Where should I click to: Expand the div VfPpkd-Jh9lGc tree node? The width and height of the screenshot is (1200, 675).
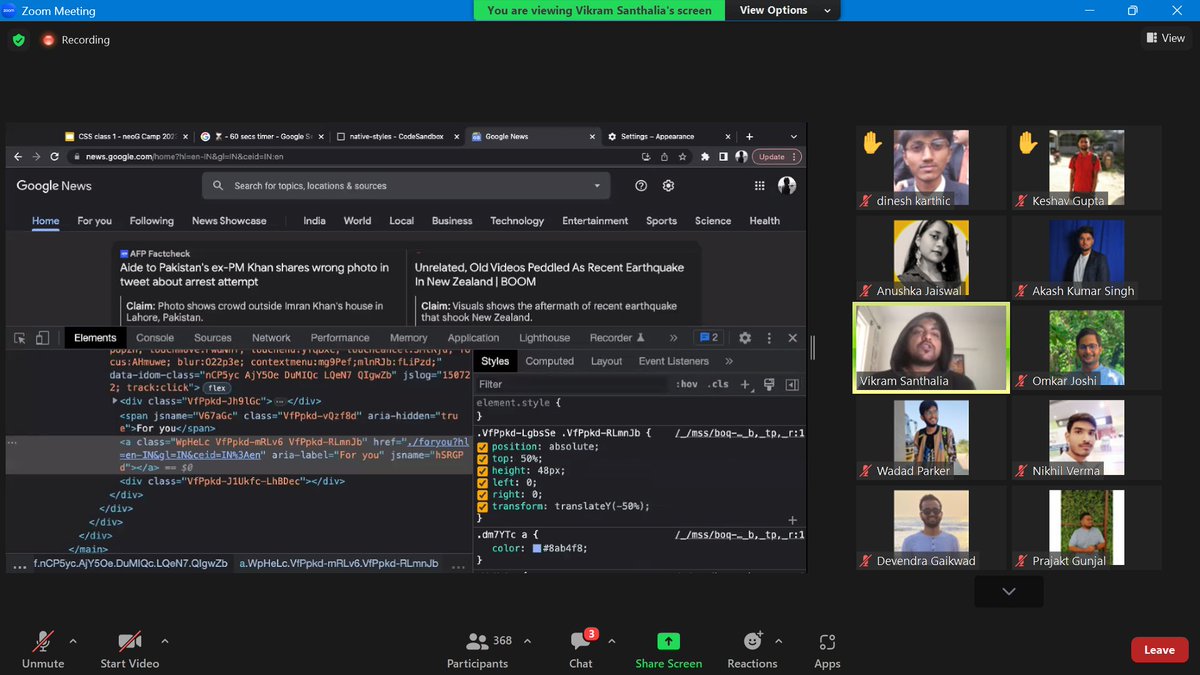pyautogui.click(x=114, y=400)
